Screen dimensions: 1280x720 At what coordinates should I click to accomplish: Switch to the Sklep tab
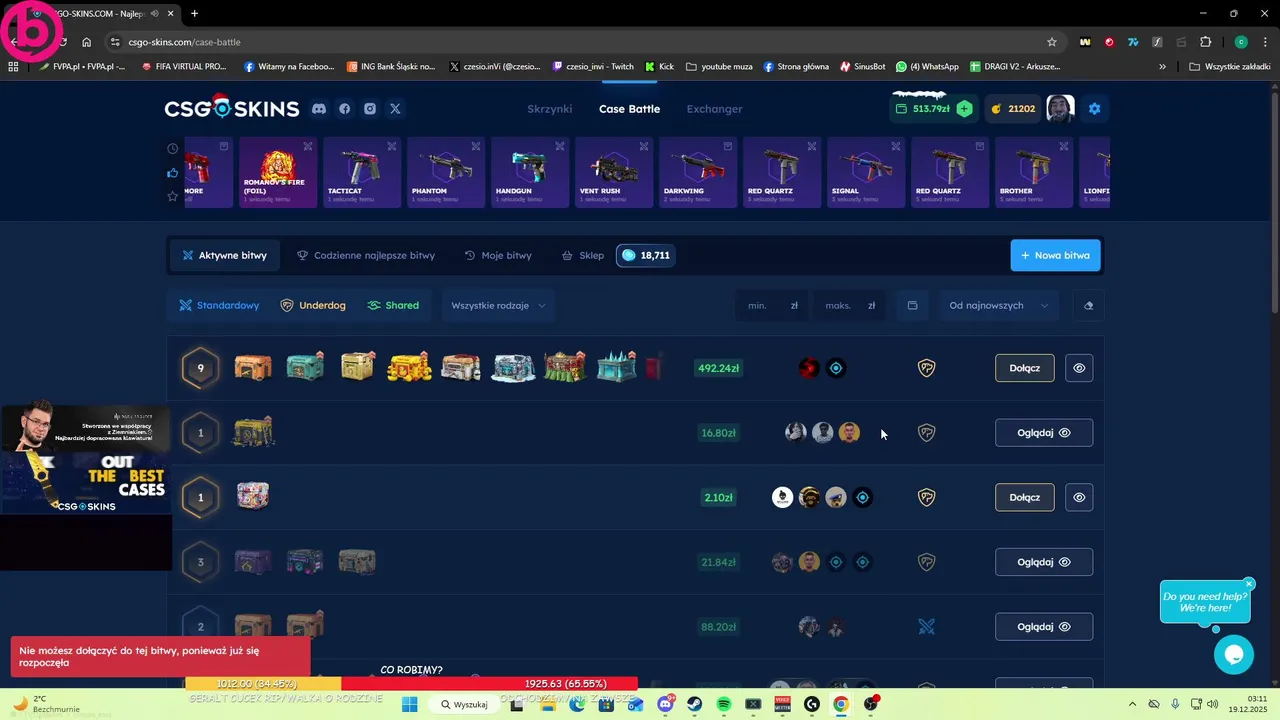[583, 256]
